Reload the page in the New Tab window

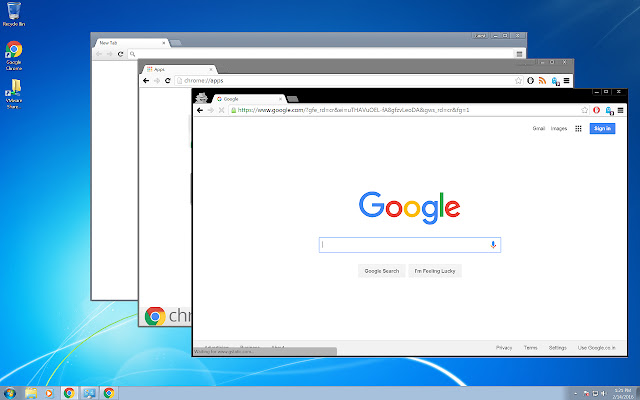click(120, 54)
